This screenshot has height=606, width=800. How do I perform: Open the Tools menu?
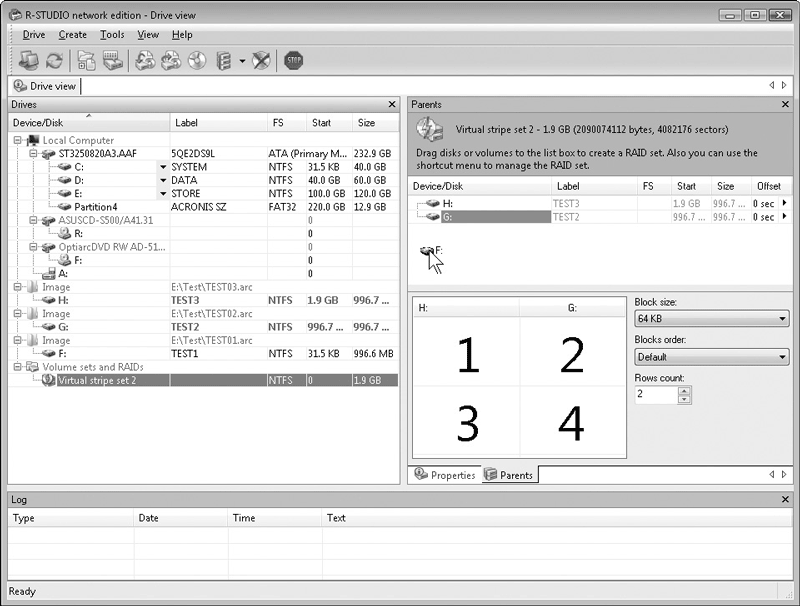pos(112,35)
